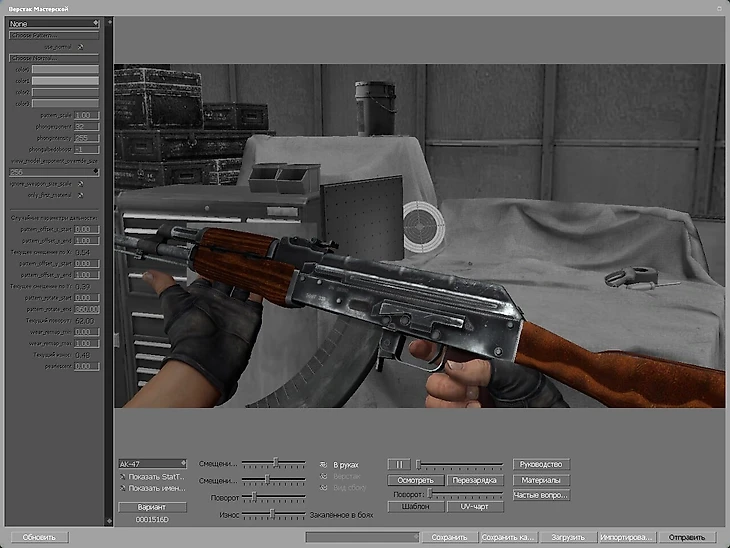Select the В руках view radio option

[x=323, y=465]
